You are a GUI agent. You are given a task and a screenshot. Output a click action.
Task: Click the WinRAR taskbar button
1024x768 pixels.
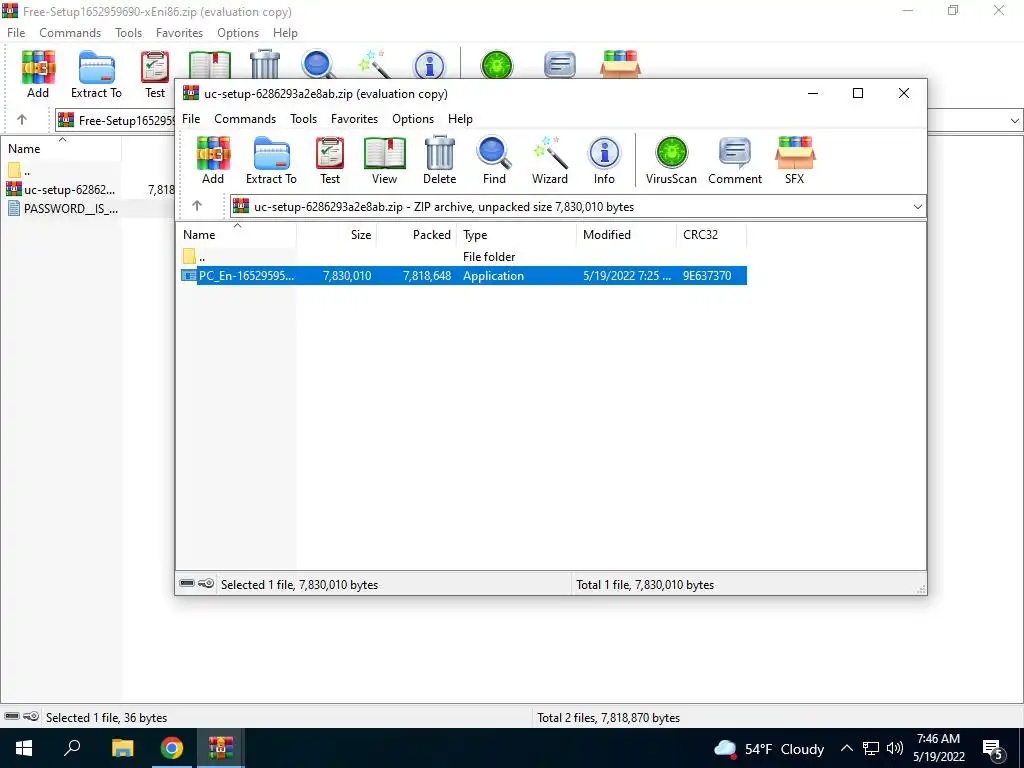point(221,748)
